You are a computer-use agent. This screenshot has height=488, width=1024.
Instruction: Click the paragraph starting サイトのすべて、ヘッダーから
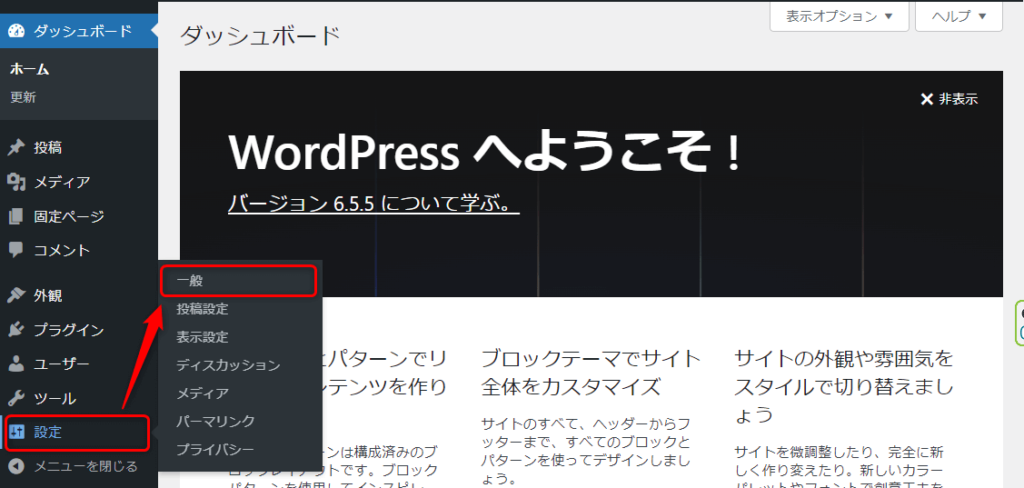pos(586,451)
